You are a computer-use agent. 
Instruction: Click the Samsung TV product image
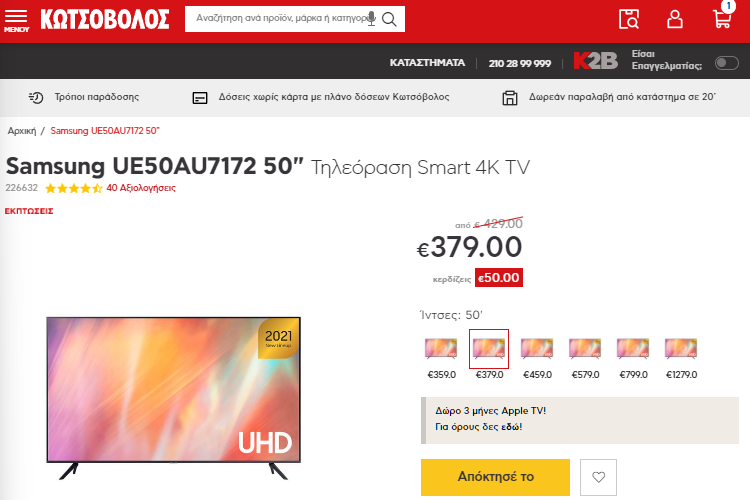click(x=174, y=398)
